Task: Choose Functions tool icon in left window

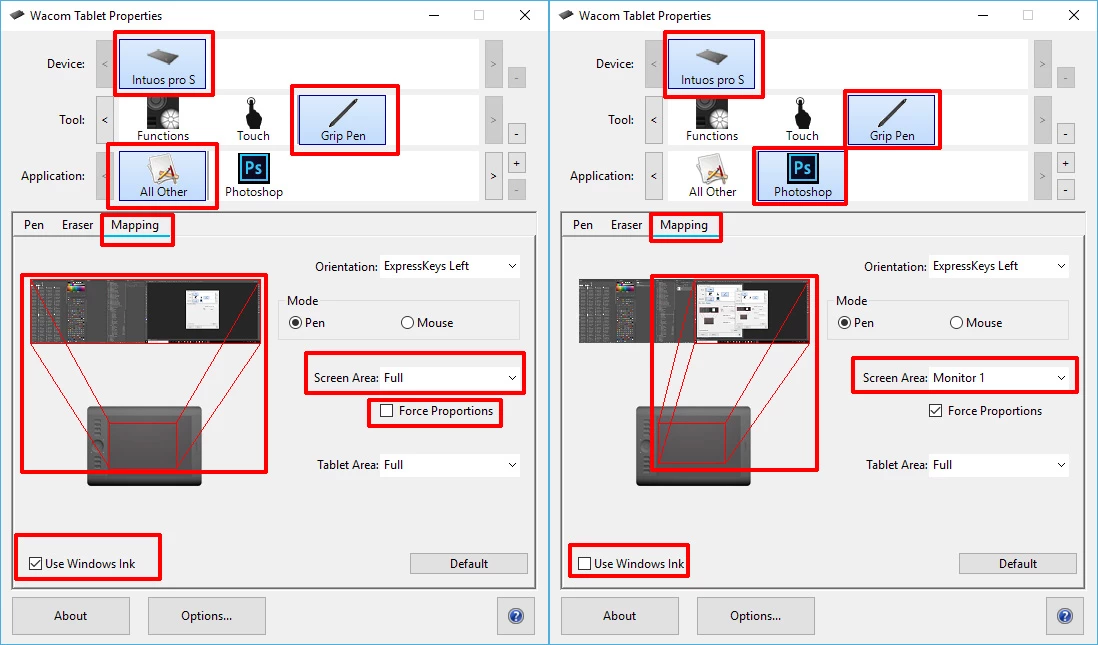Action: pyautogui.click(x=163, y=119)
